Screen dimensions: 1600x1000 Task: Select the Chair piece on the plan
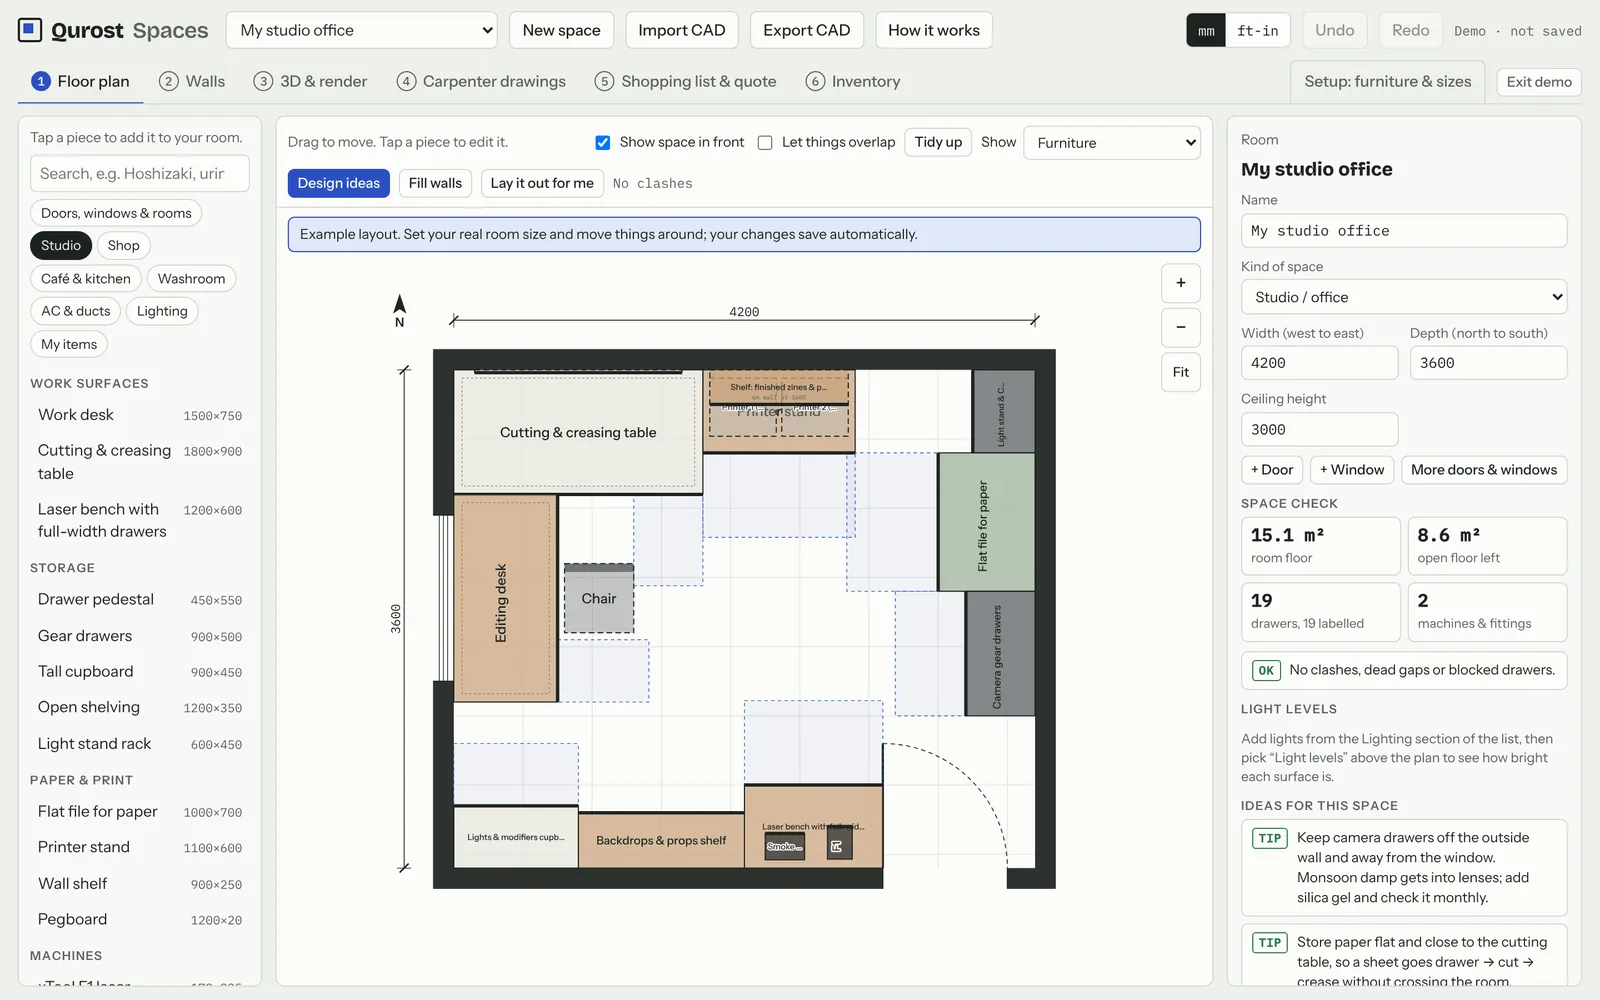[x=599, y=598]
